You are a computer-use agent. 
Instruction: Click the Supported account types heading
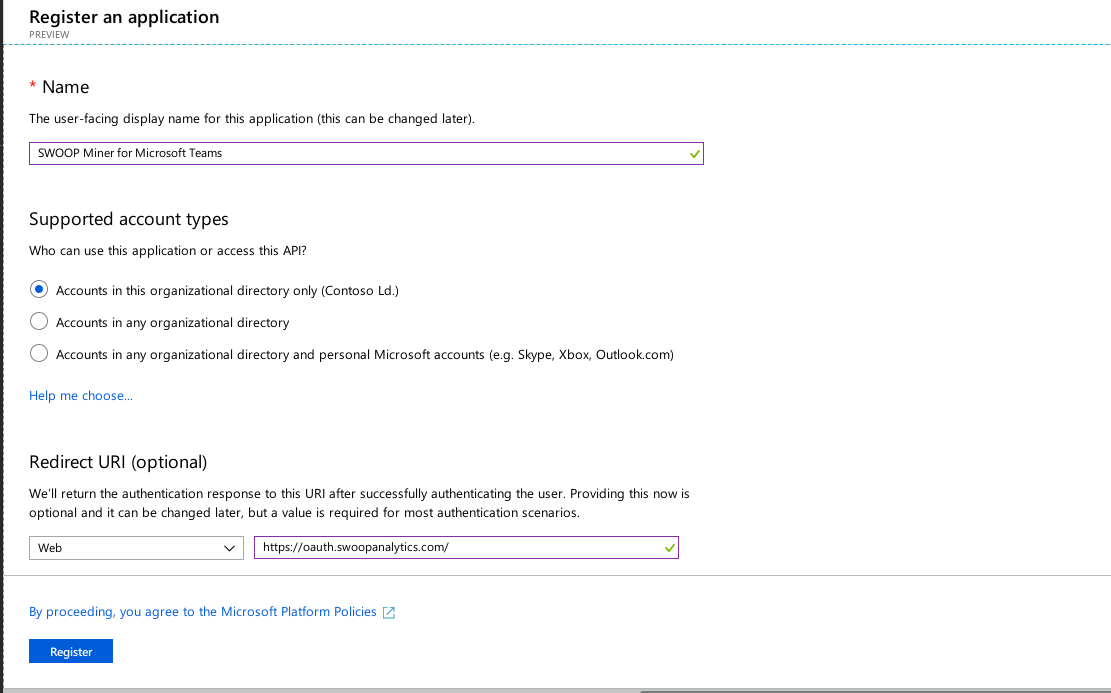128,219
